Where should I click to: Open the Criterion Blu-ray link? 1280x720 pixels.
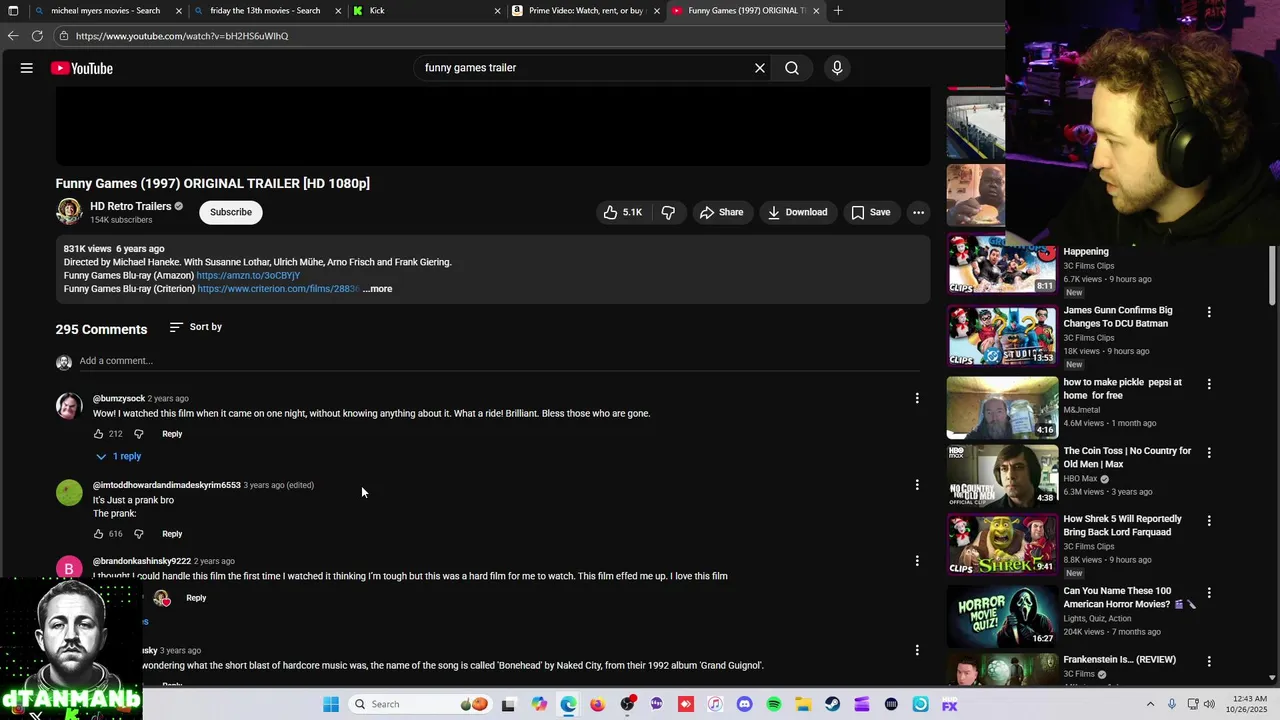pos(278,289)
